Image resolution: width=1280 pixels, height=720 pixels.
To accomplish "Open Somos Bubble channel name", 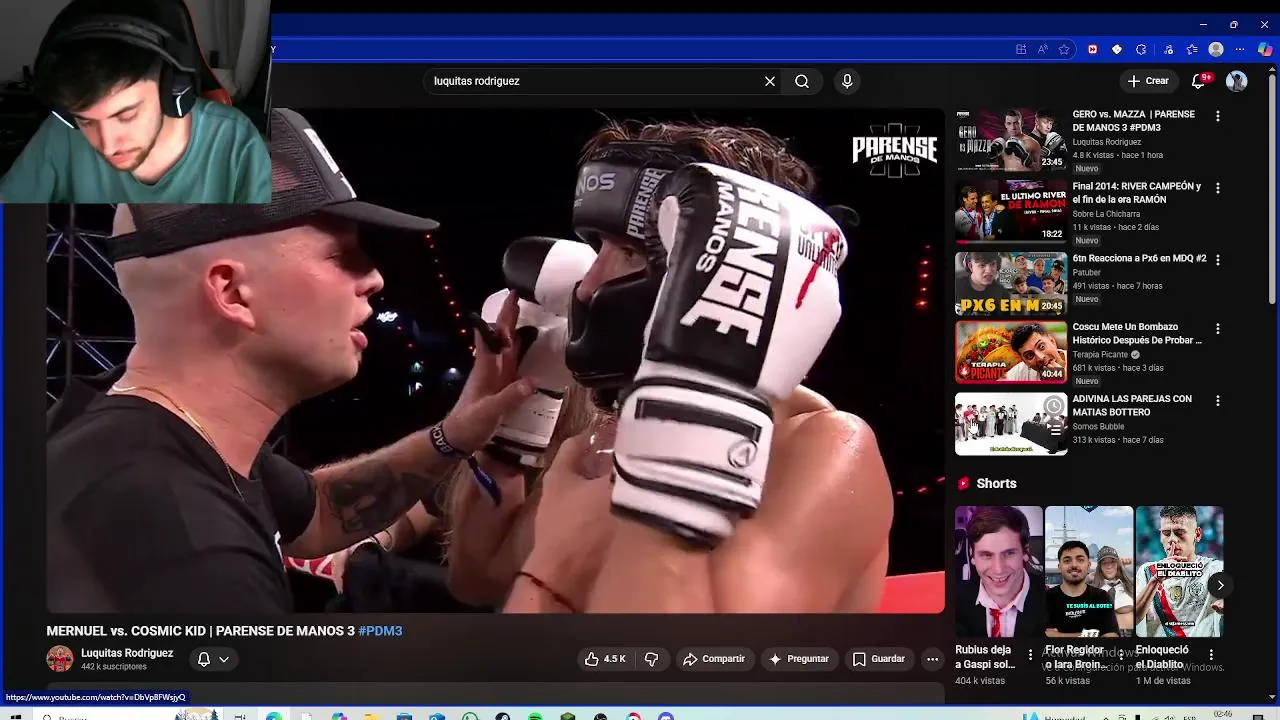I will coord(1099,427).
